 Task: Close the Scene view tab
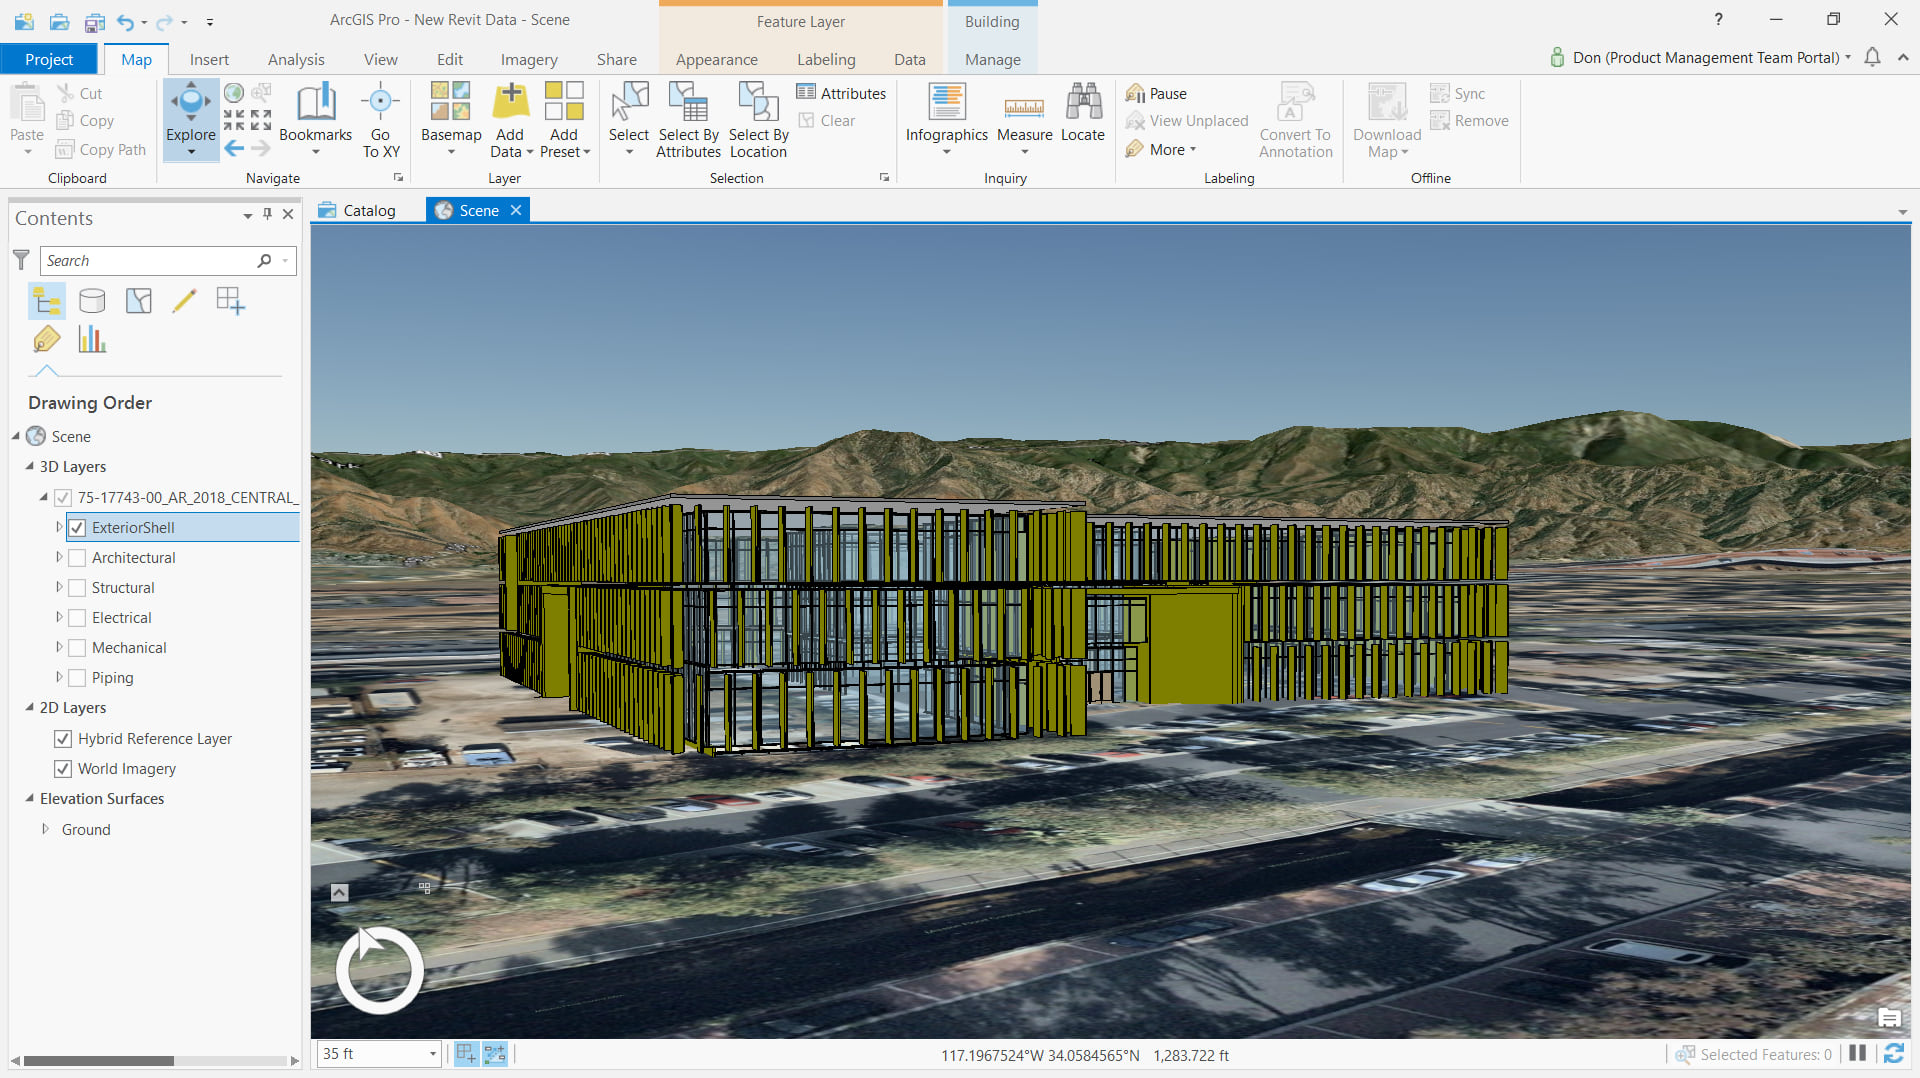516,210
